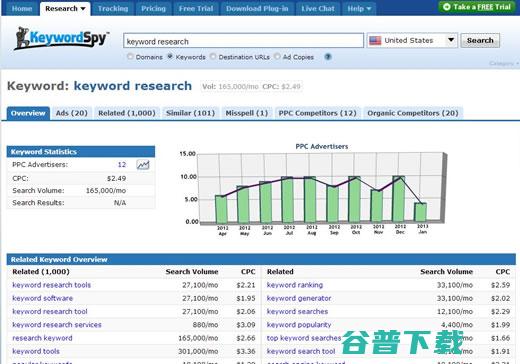Open the Live Chat menu item
This screenshot has height=364, width=520.
[x=318, y=9]
